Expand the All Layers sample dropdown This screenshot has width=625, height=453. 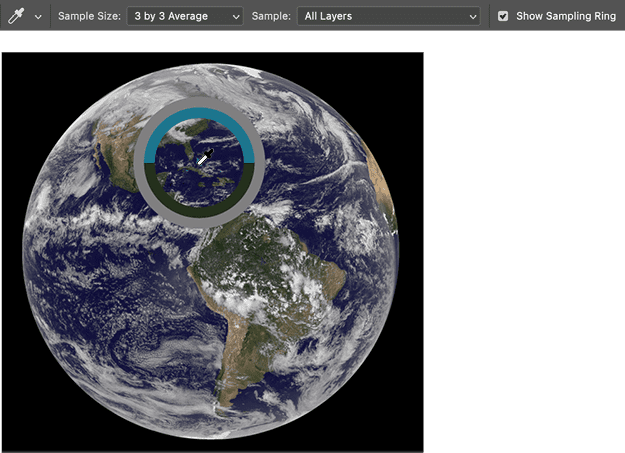click(x=389, y=17)
